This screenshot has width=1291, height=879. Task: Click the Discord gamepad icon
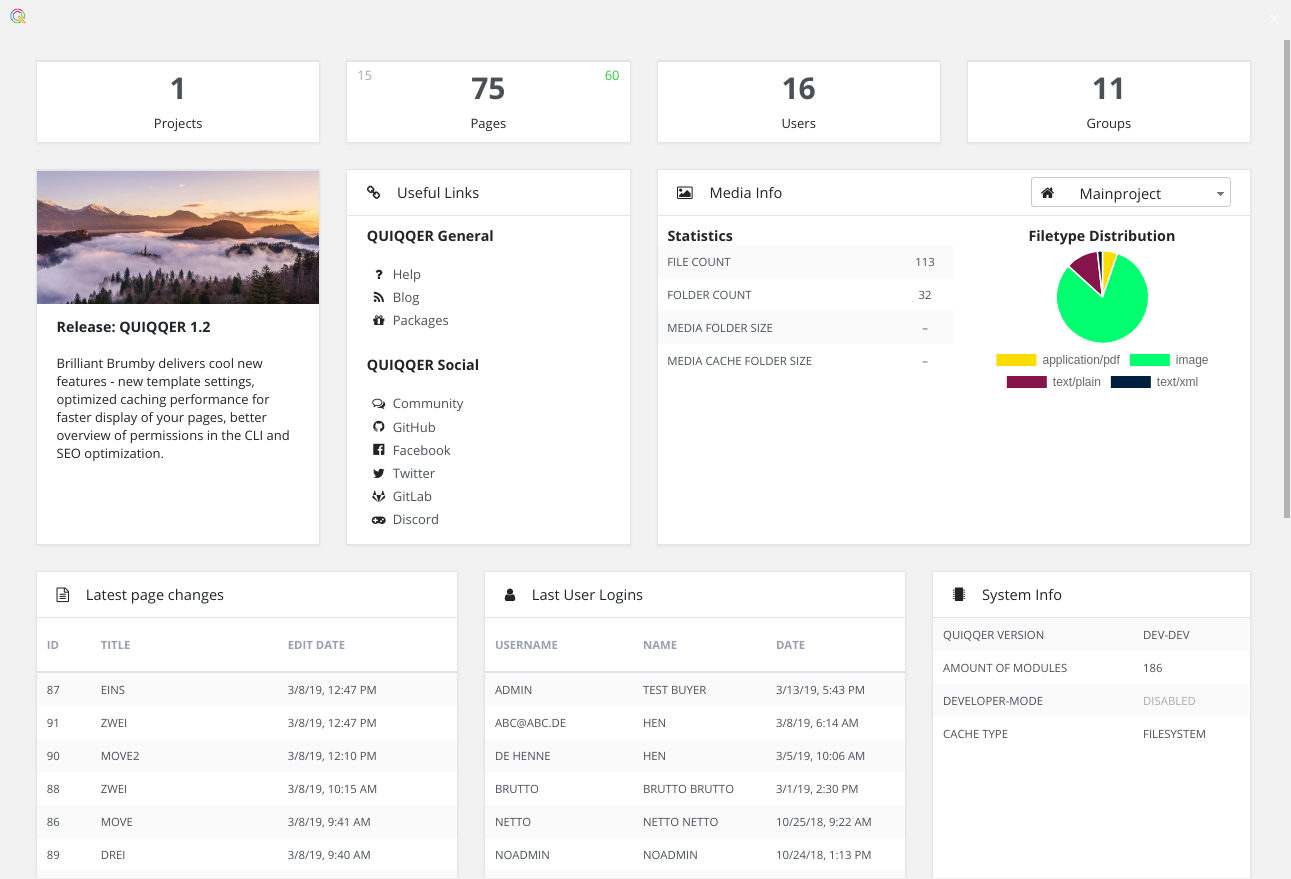[378, 520]
